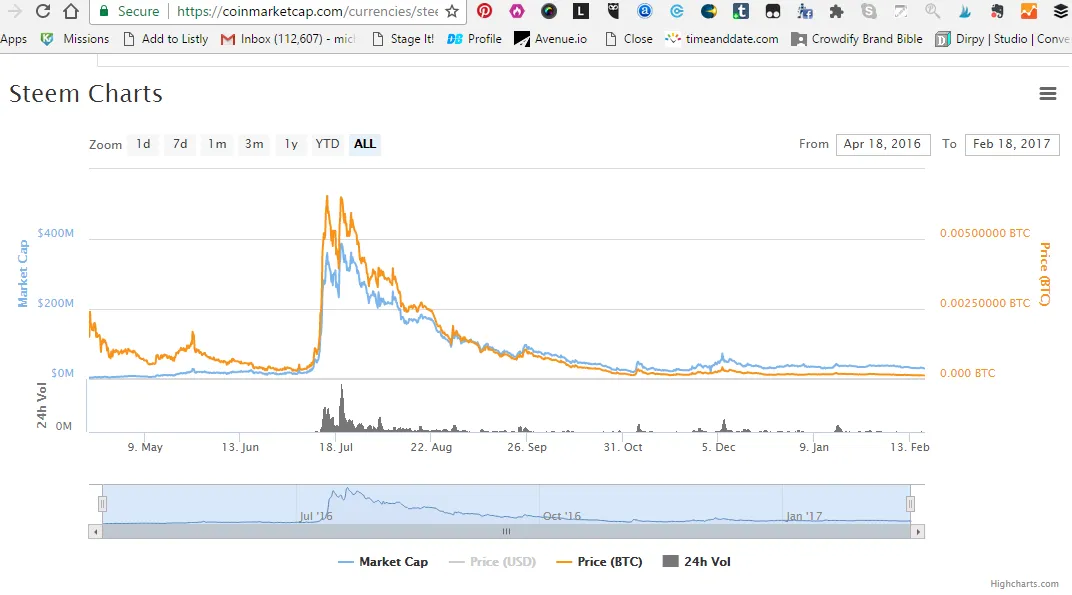Viewport: 1072px width, 595px height.
Task: Toggle Price (USD) series in legend
Action: pos(492,561)
